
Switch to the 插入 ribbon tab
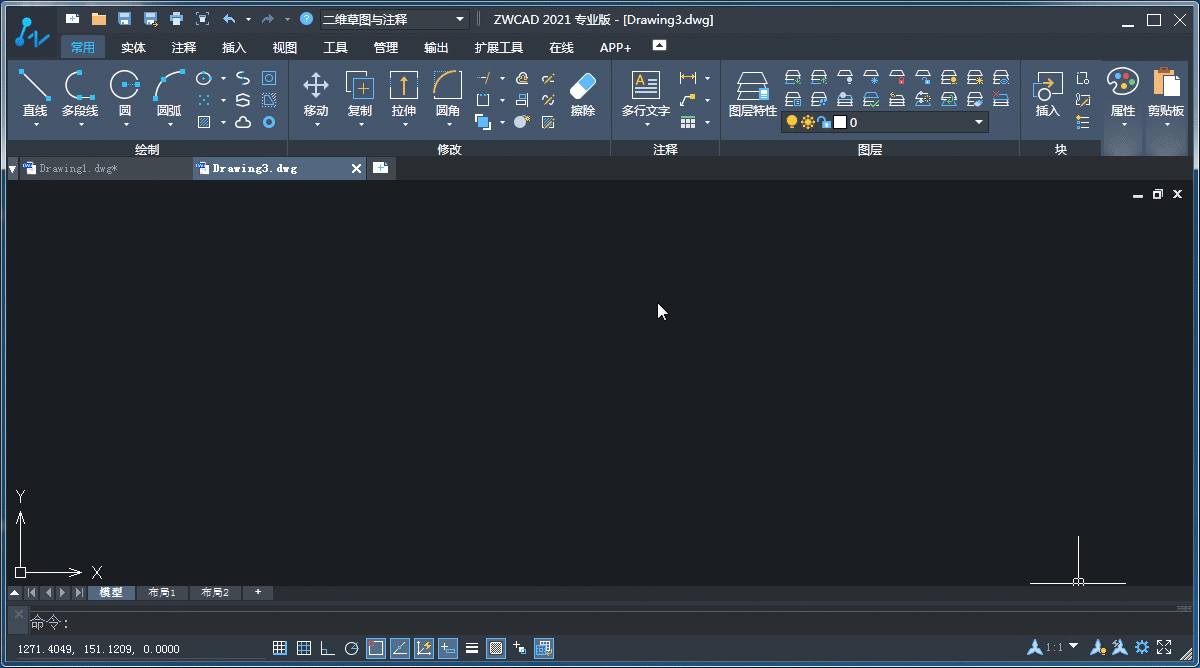coord(233,46)
